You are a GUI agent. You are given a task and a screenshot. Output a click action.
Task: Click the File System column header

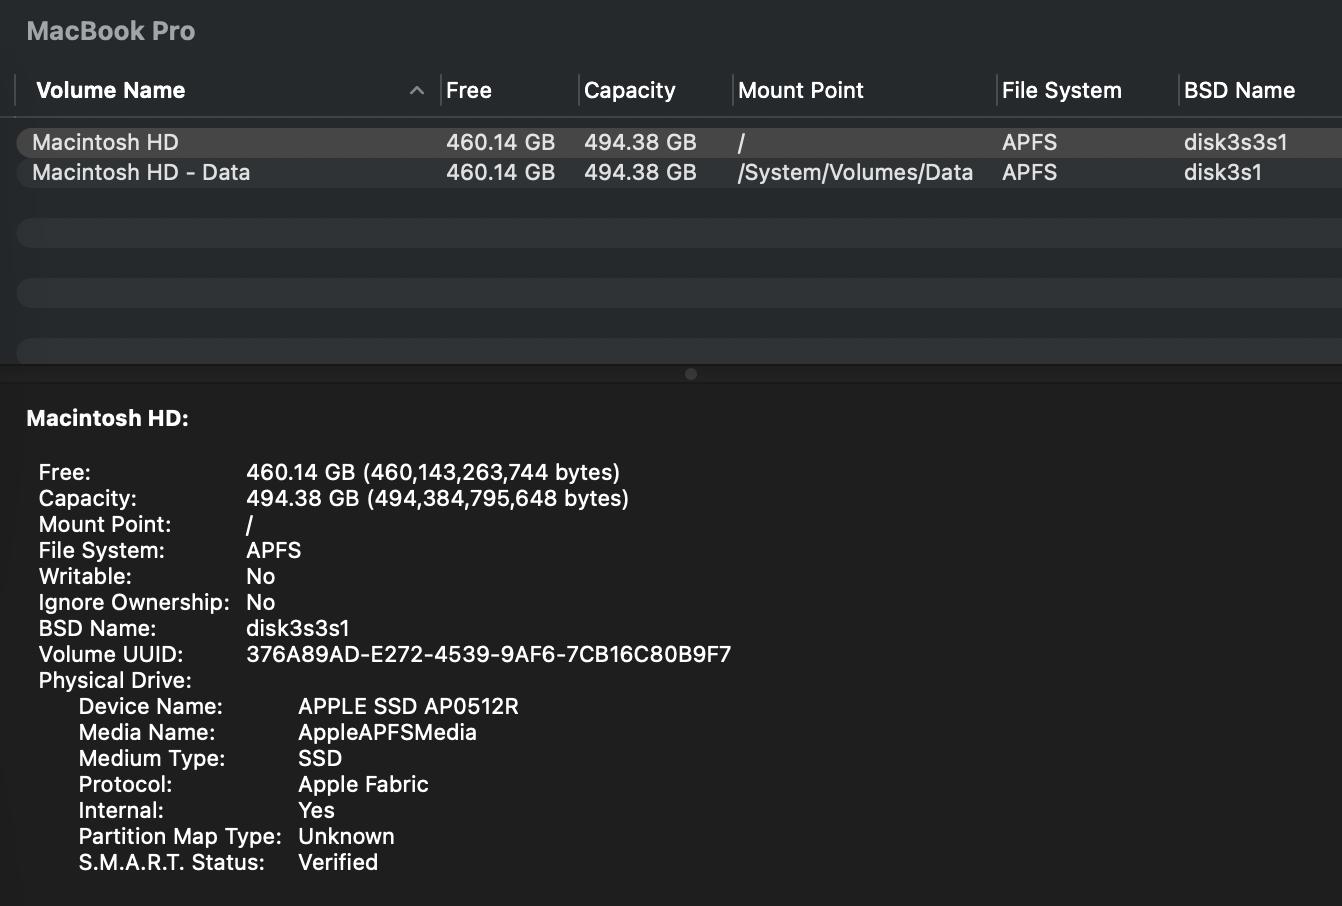pos(1061,91)
